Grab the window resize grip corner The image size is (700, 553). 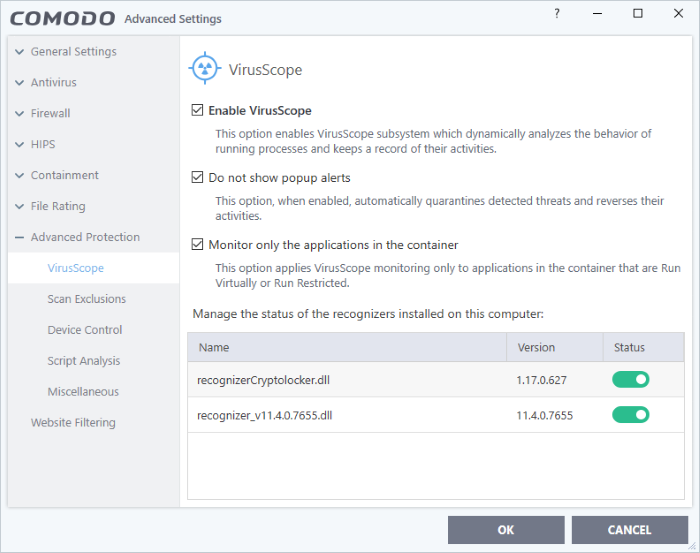click(692, 545)
